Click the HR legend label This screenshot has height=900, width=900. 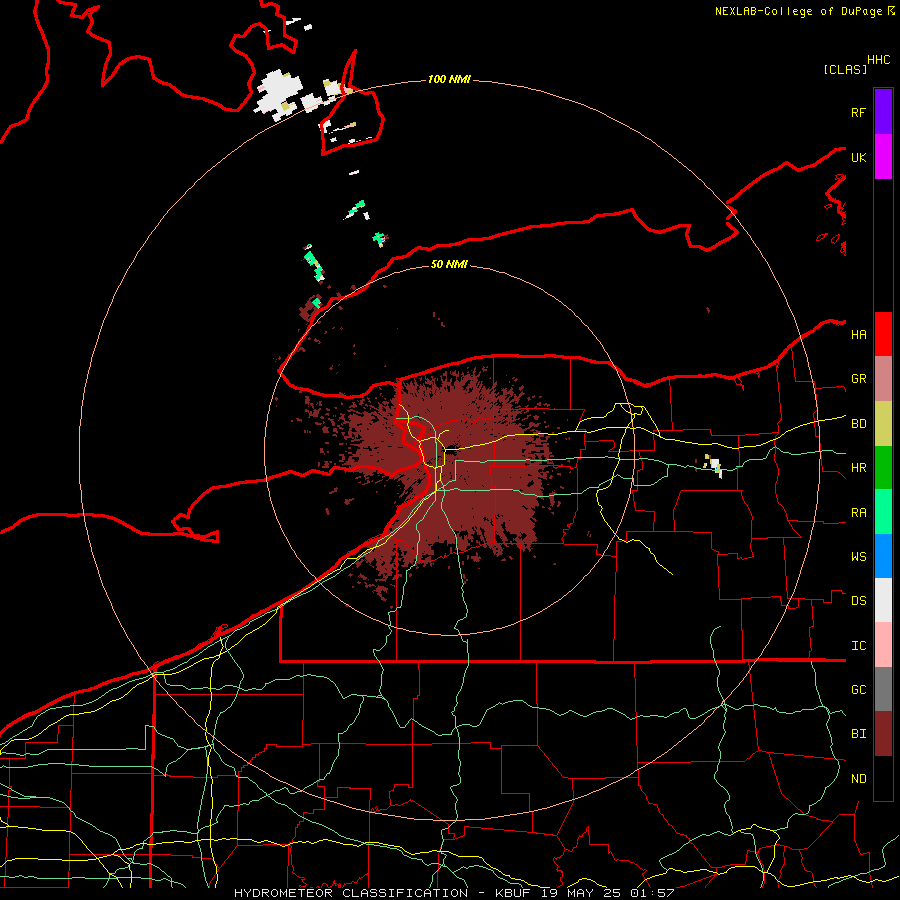[x=858, y=468]
